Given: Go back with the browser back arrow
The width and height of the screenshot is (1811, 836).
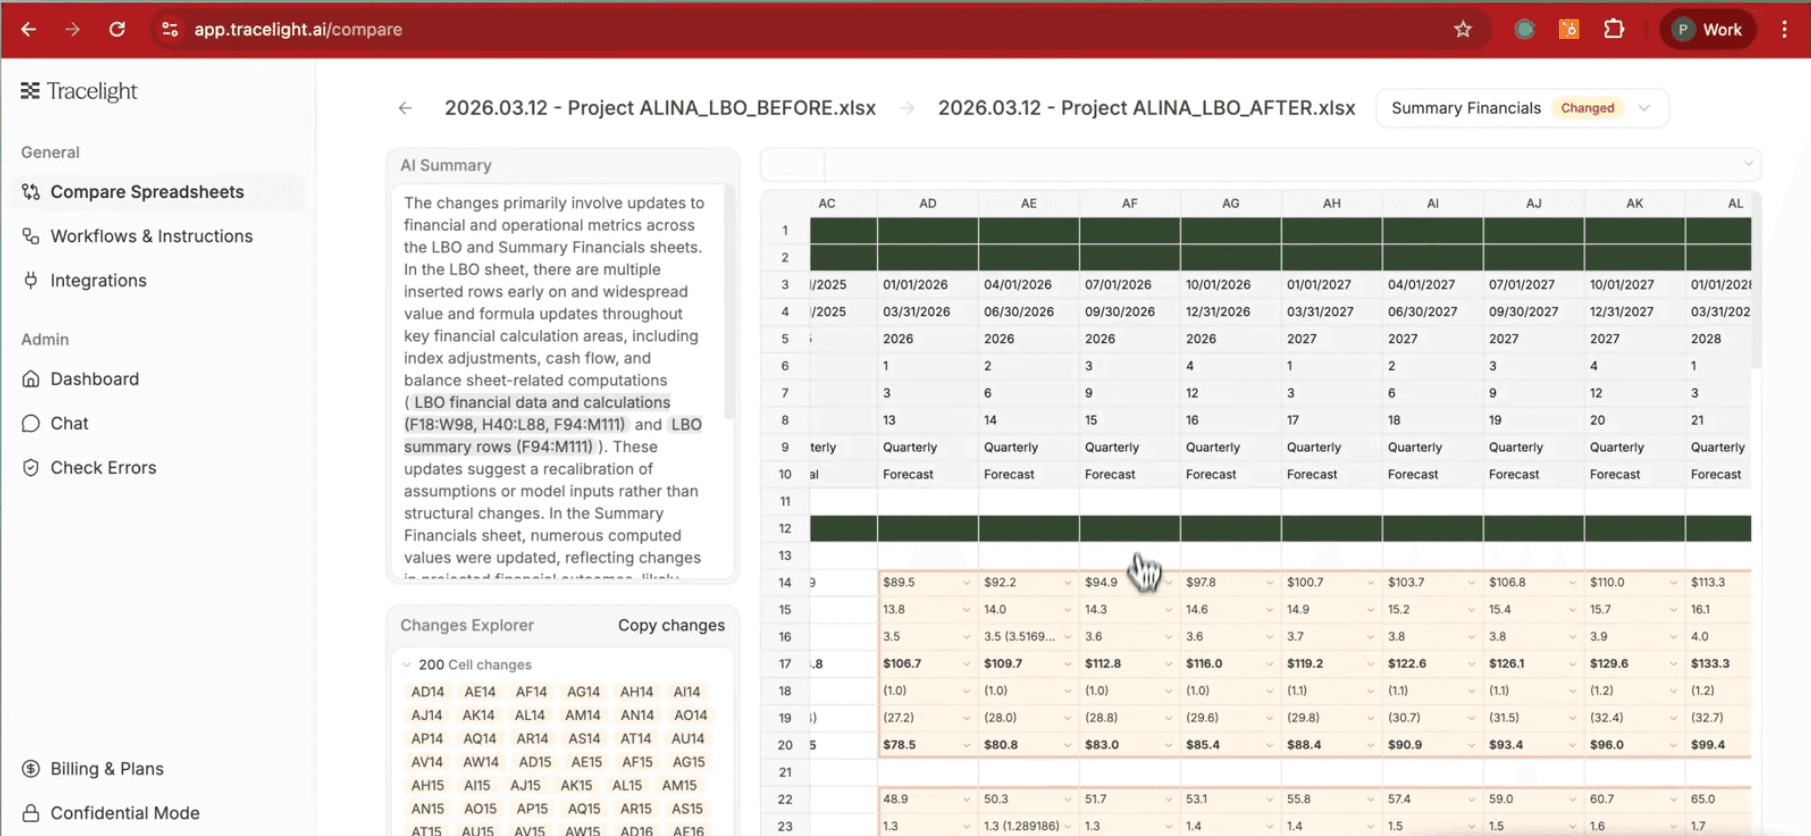Looking at the screenshot, I should click(x=29, y=29).
